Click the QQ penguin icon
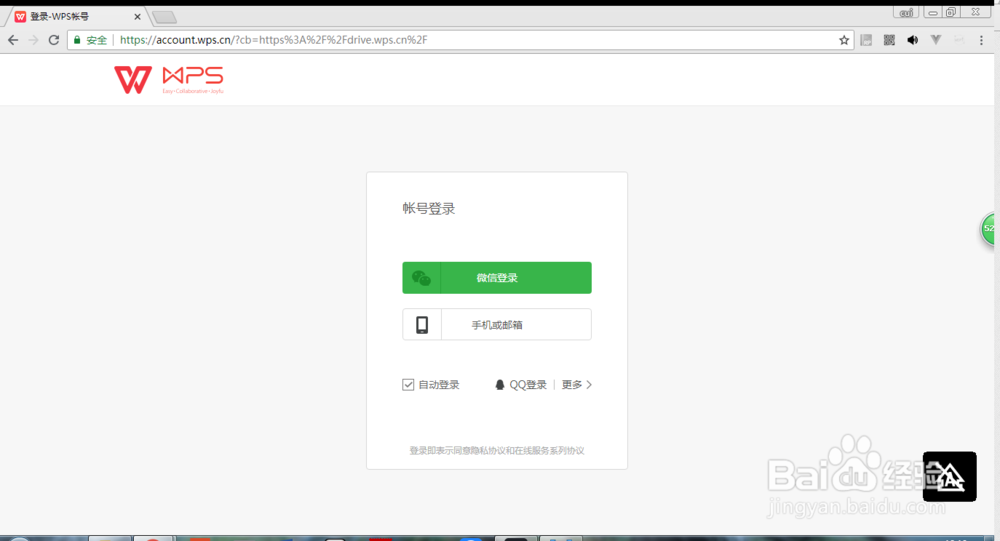 click(x=500, y=385)
